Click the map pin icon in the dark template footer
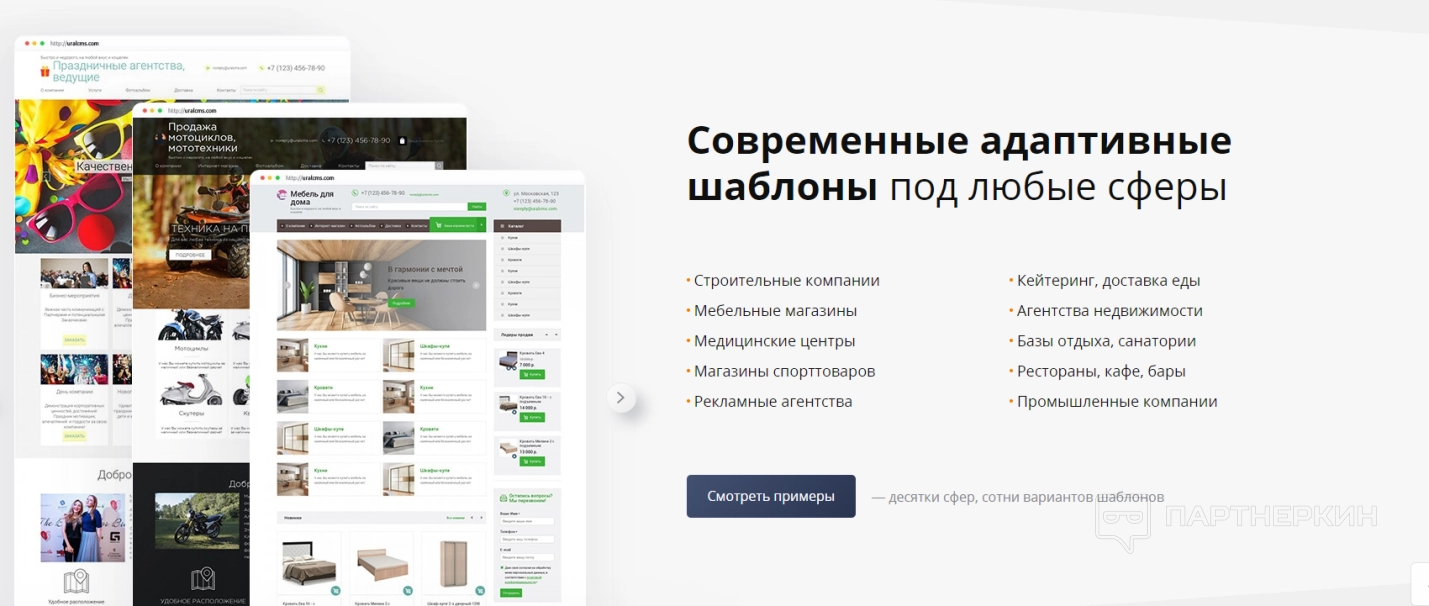 [203, 579]
